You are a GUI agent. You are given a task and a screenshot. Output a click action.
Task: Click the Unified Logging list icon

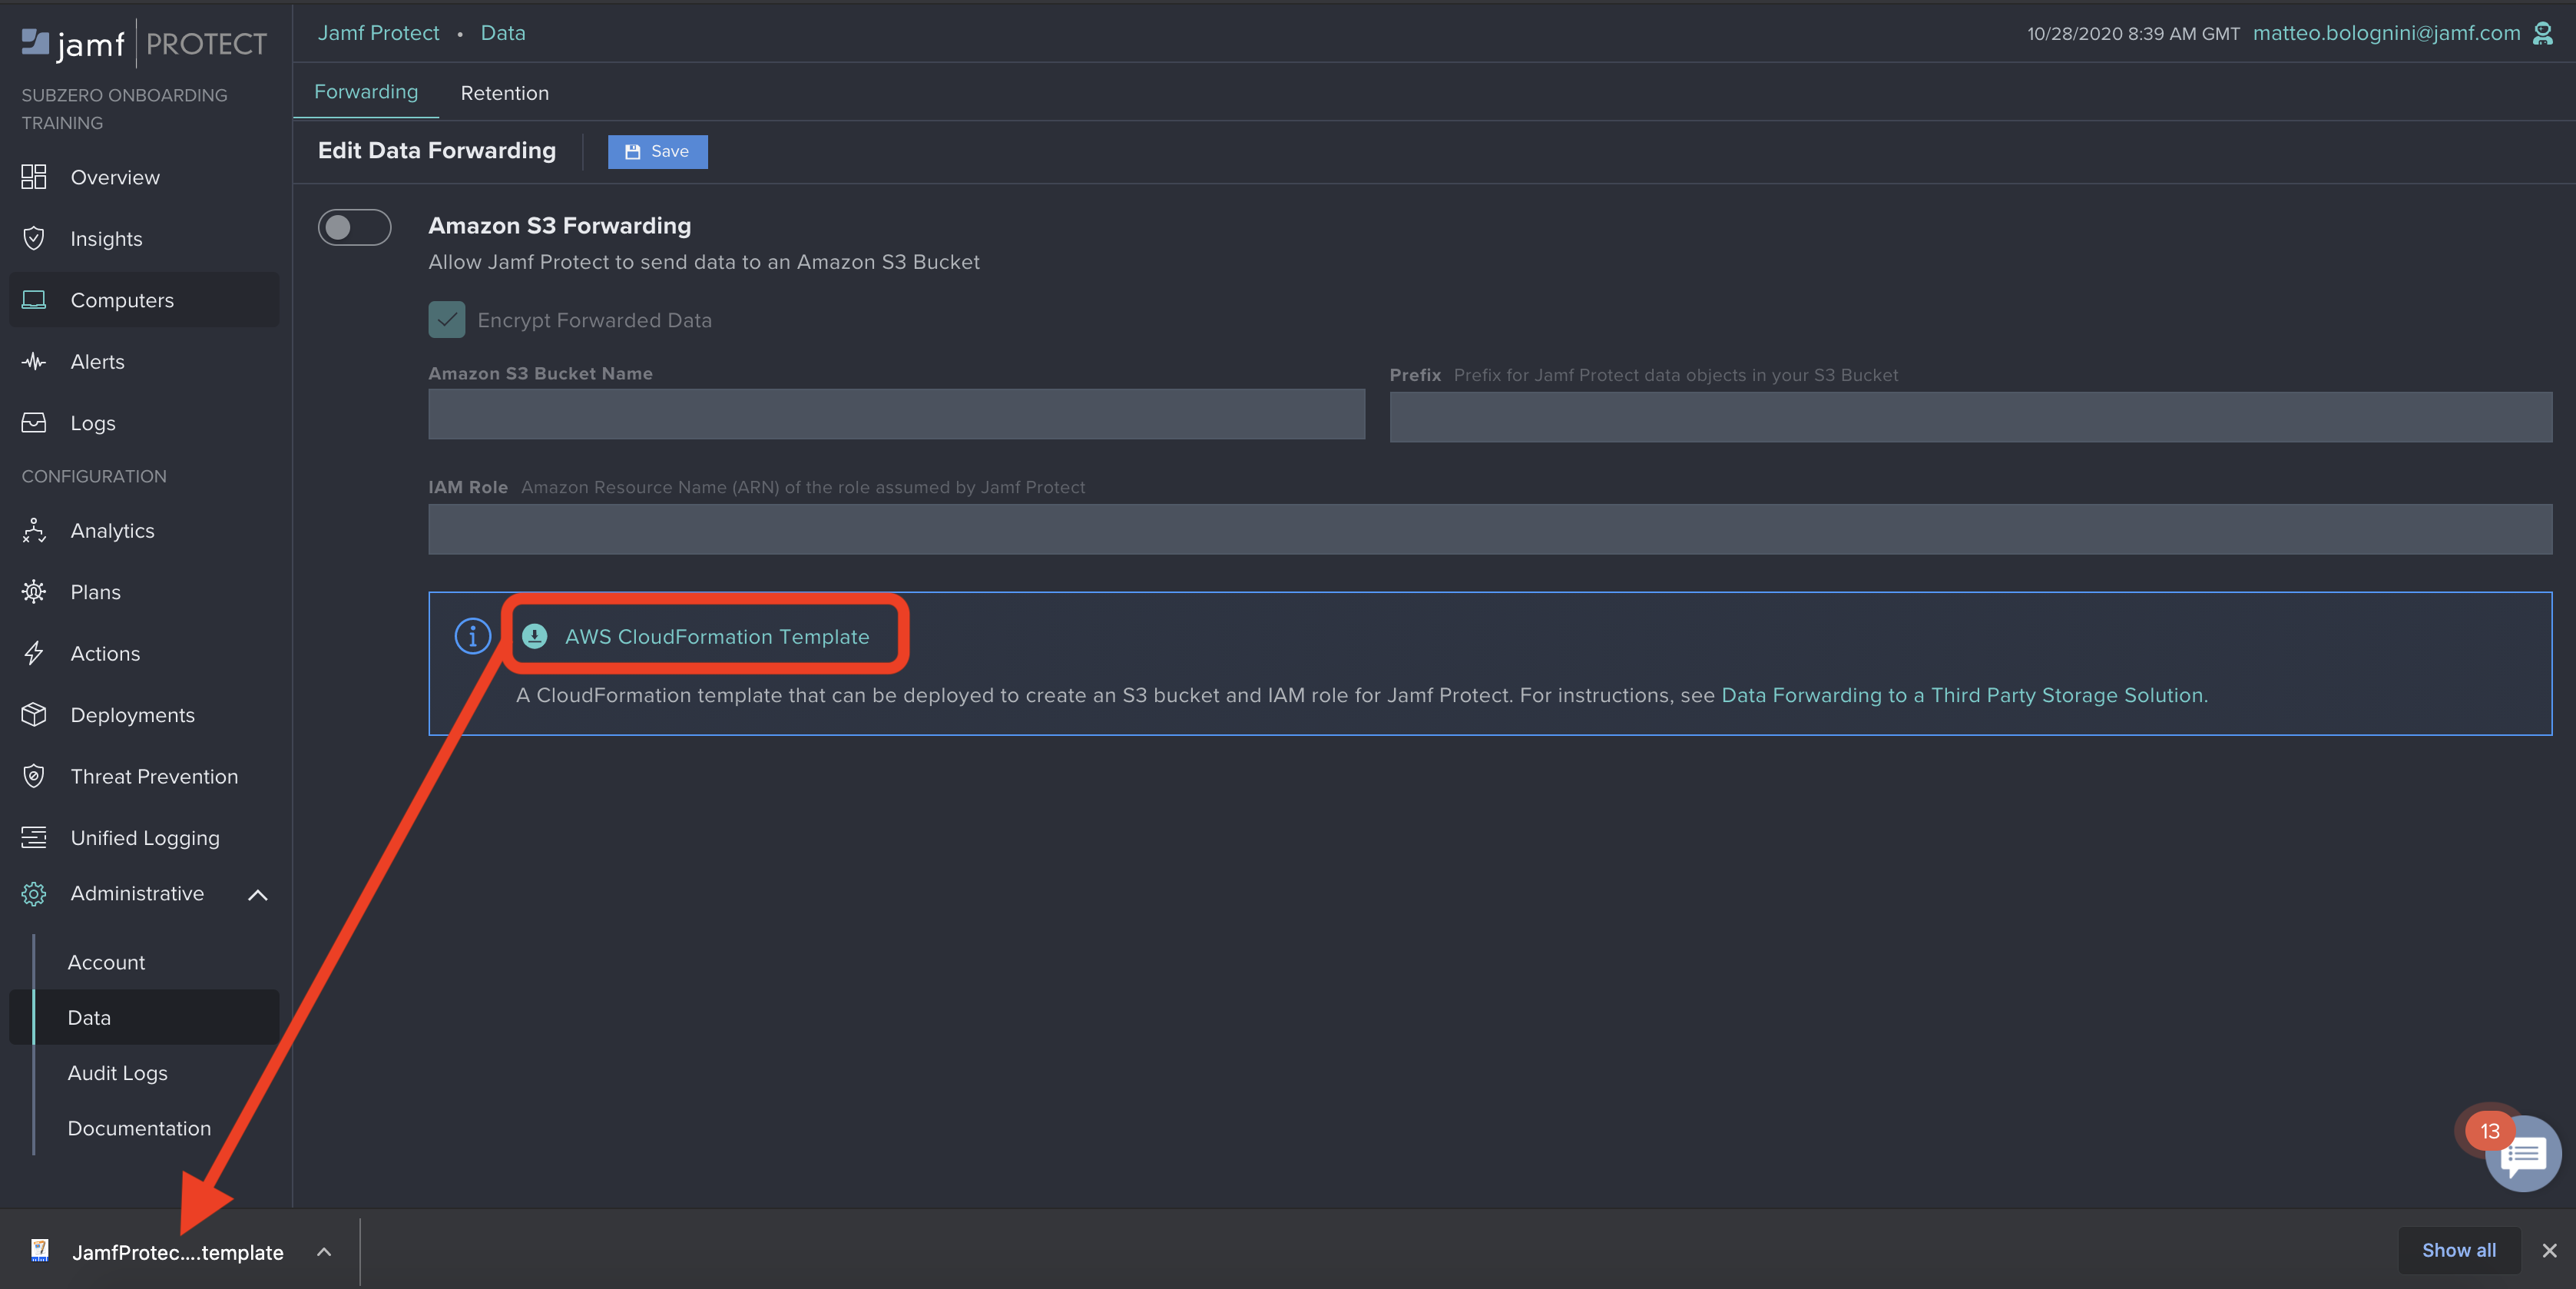coord(34,837)
